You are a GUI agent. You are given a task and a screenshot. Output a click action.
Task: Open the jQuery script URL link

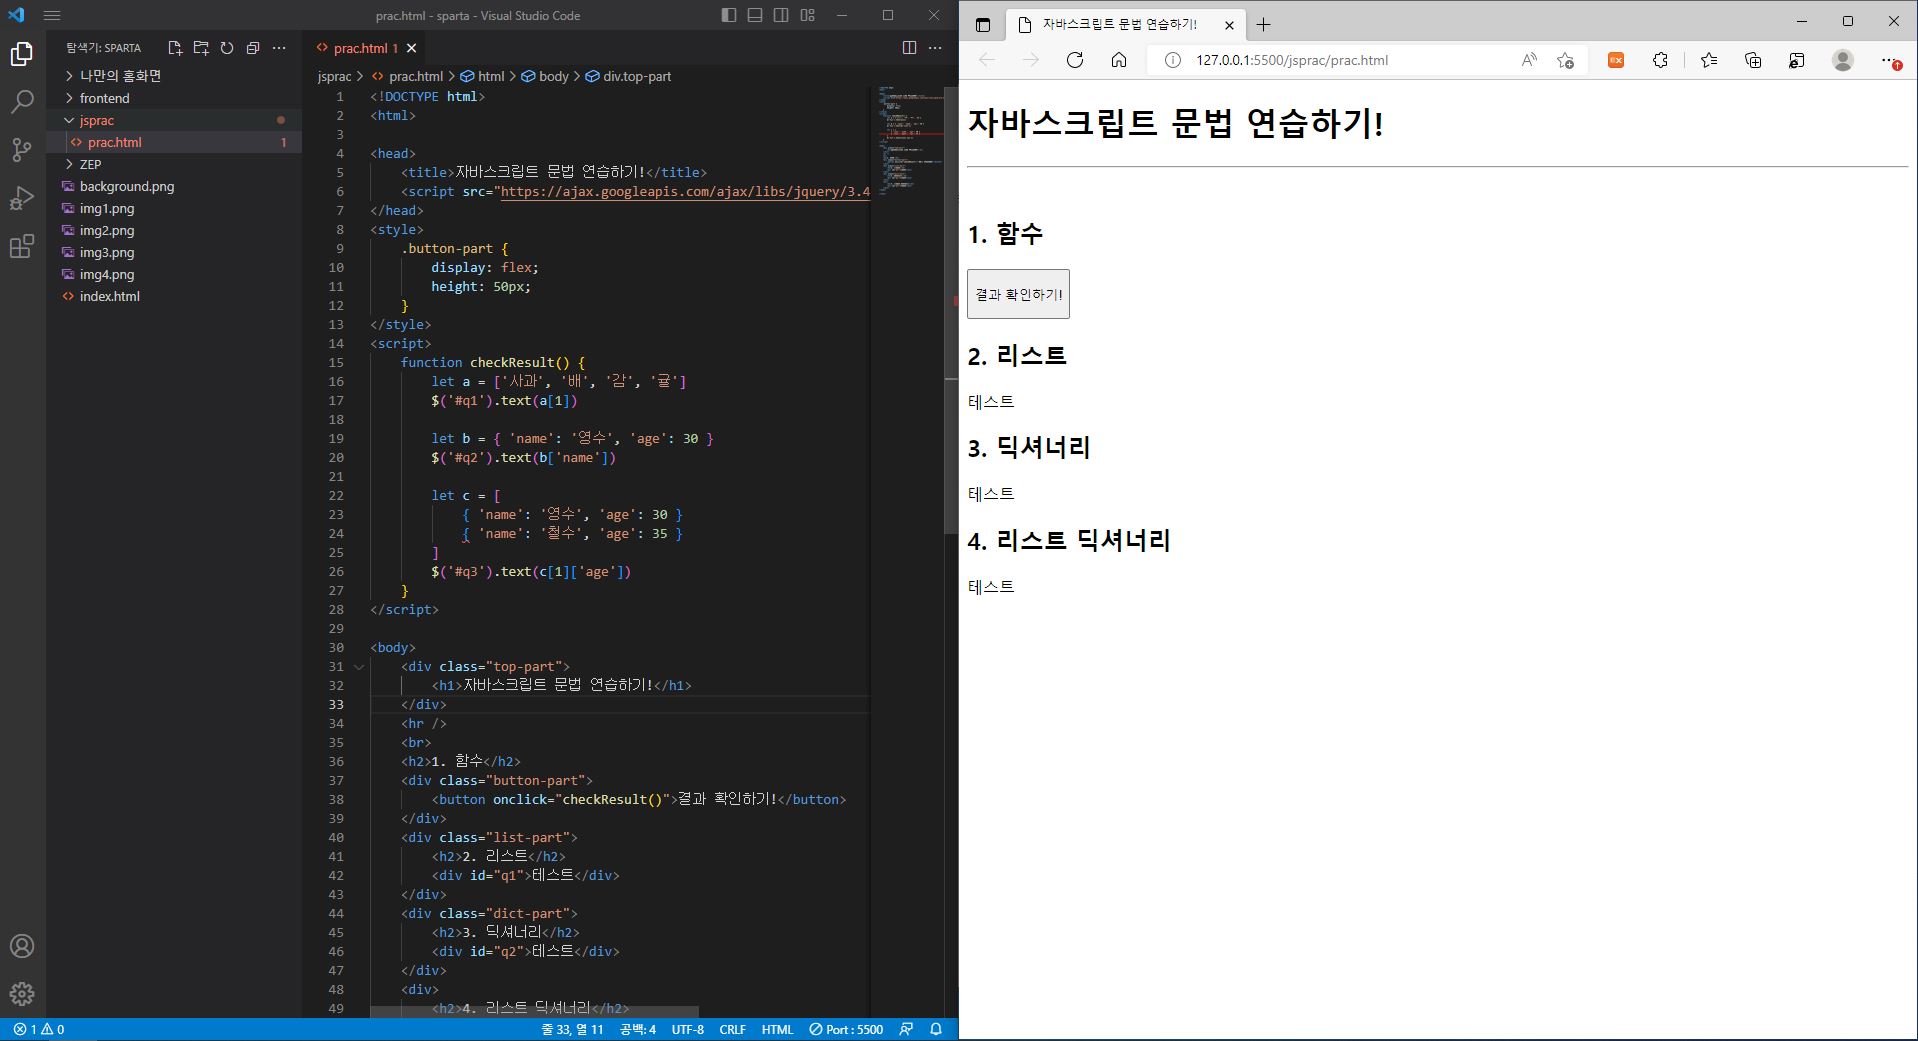point(685,191)
